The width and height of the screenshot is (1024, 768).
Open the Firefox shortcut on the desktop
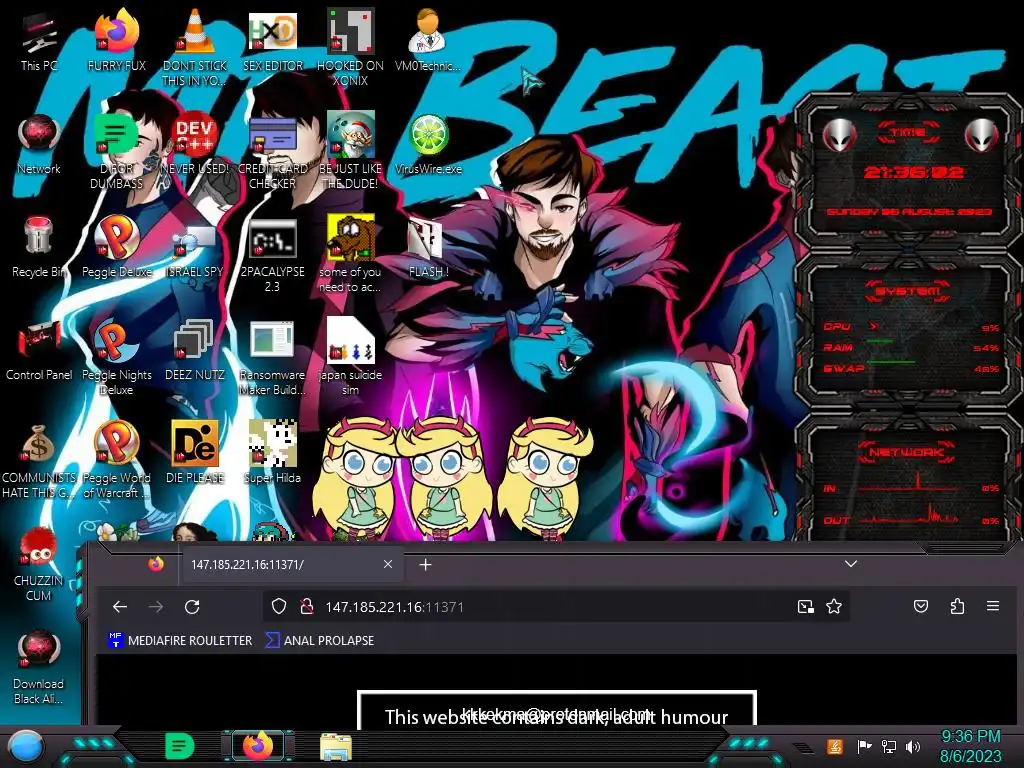coord(116,40)
